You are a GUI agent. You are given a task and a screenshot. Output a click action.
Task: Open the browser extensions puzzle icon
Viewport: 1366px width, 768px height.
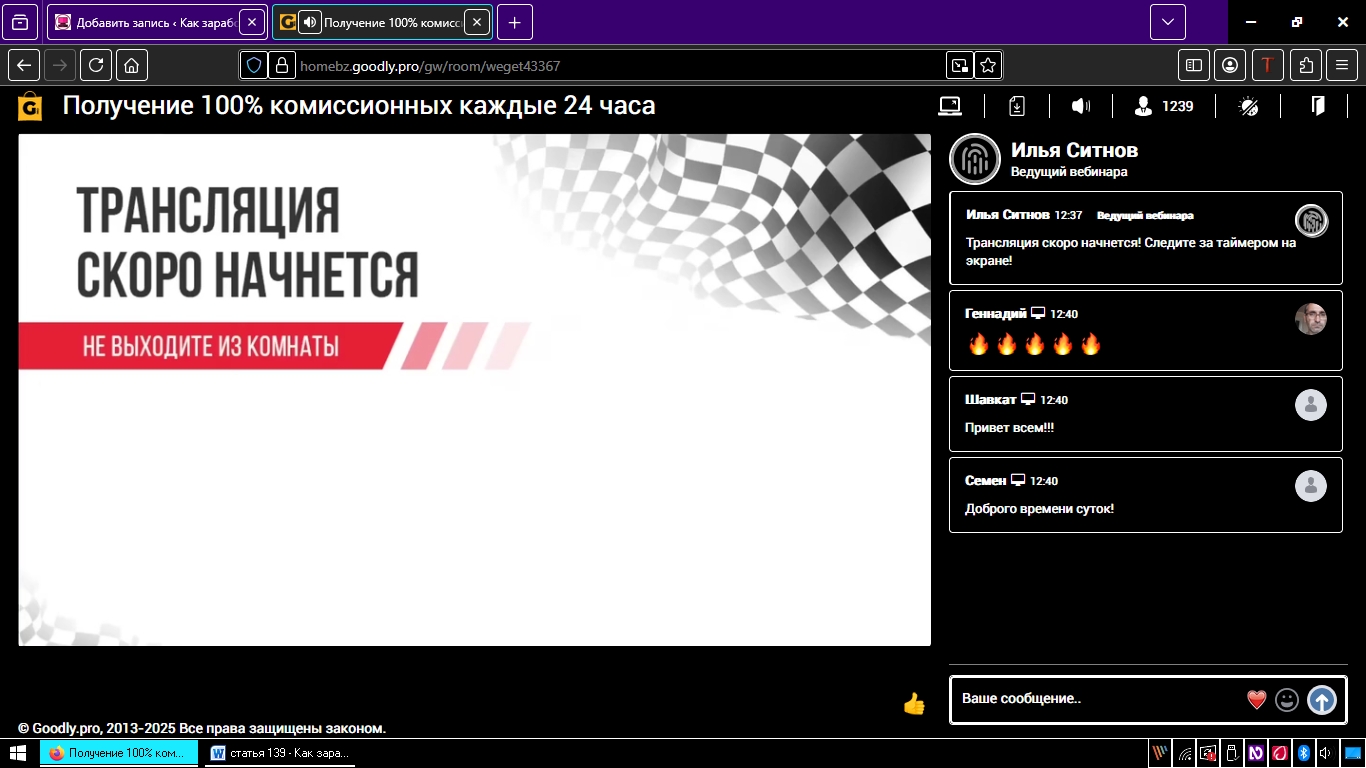point(1306,65)
